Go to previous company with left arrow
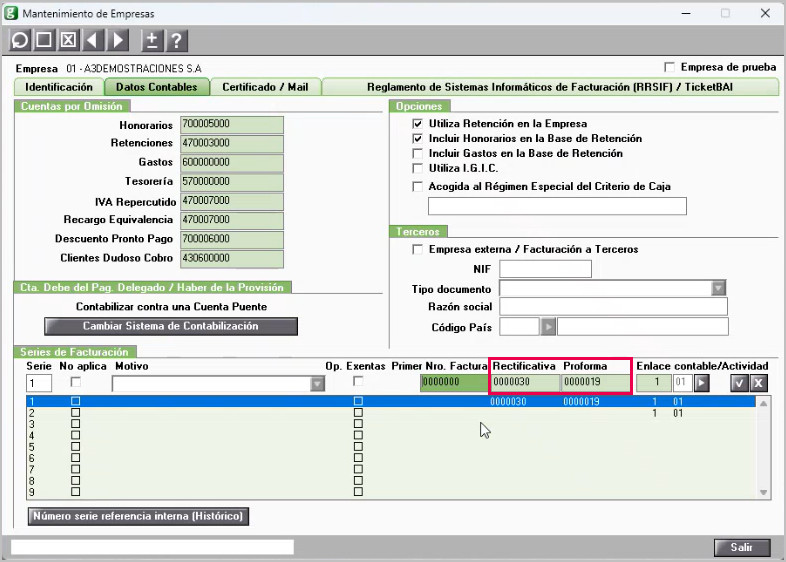The height and width of the screenshot is (562, 786). coord(92,40)
